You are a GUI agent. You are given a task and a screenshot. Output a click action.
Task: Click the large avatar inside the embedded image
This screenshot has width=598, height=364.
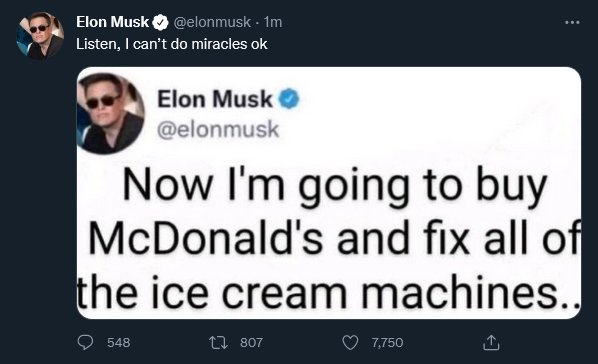pyautogui.click(x=111, y=113)
